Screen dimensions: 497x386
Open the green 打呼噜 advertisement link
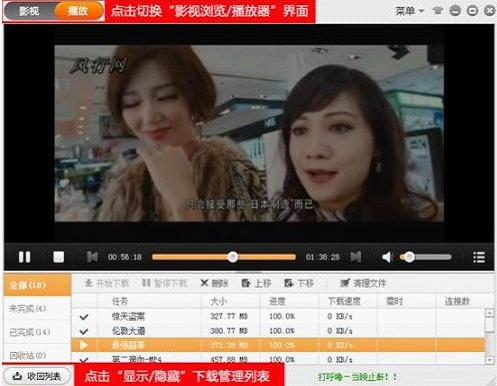click(x=357, y=377)
